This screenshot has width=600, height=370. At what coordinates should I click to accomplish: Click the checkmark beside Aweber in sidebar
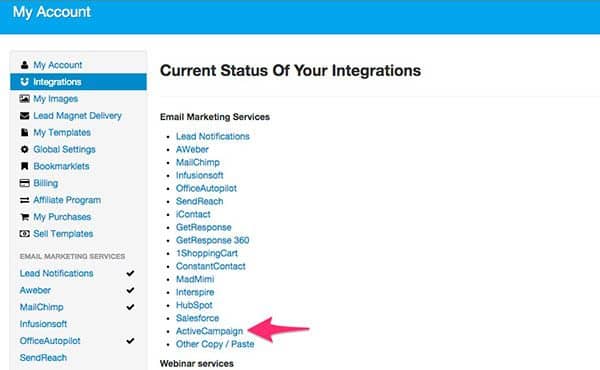(130, 290)
